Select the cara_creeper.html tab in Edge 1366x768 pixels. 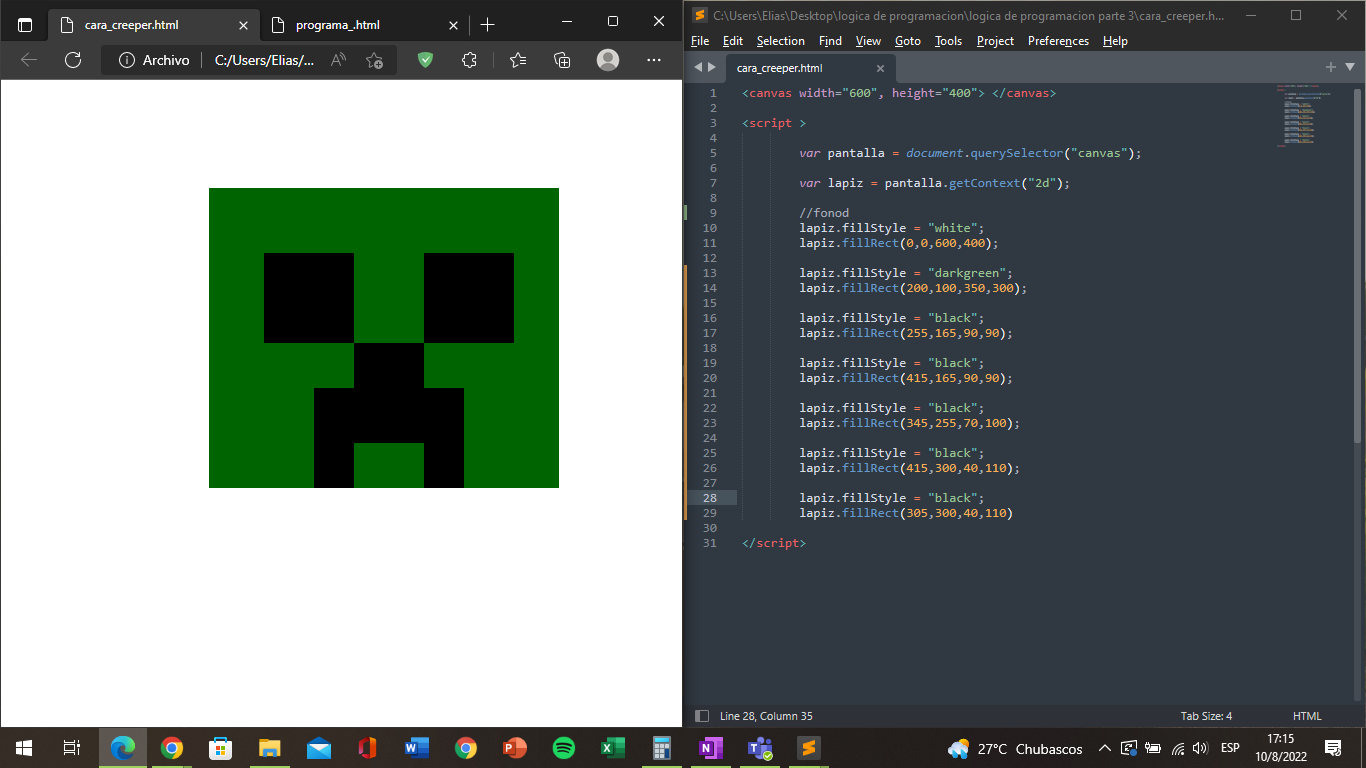(x=155, y=25)
